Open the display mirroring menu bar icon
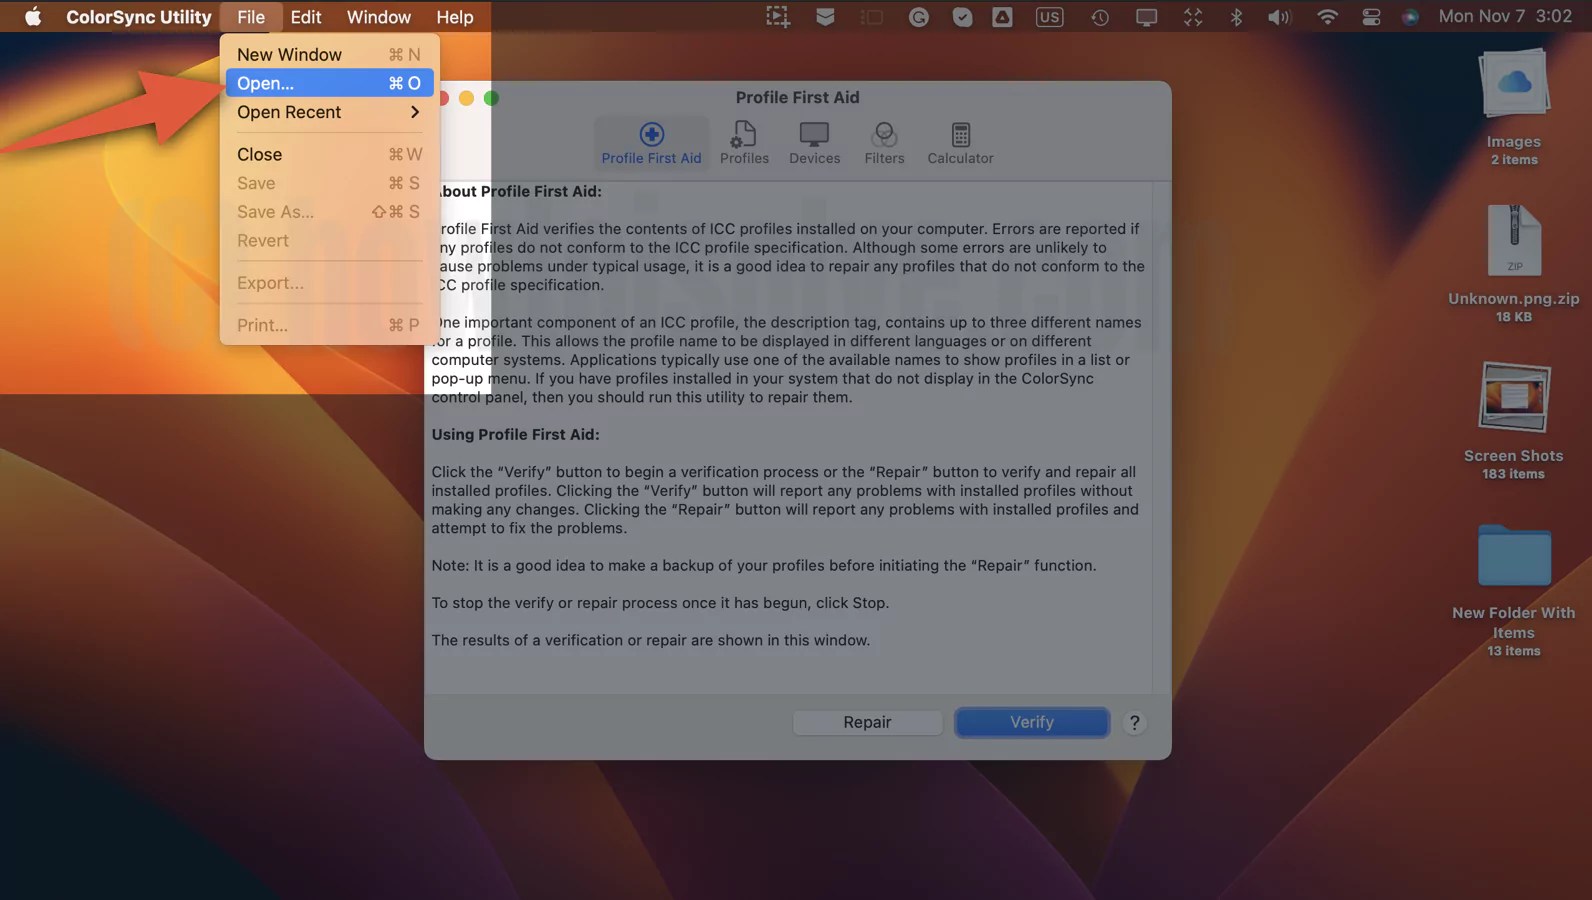This screenshot has height=900, width=1592. [x=1146, y=16]
